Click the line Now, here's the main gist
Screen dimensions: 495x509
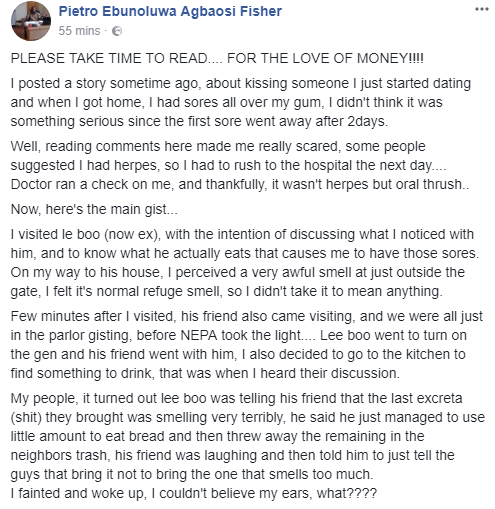click(94, 209)
